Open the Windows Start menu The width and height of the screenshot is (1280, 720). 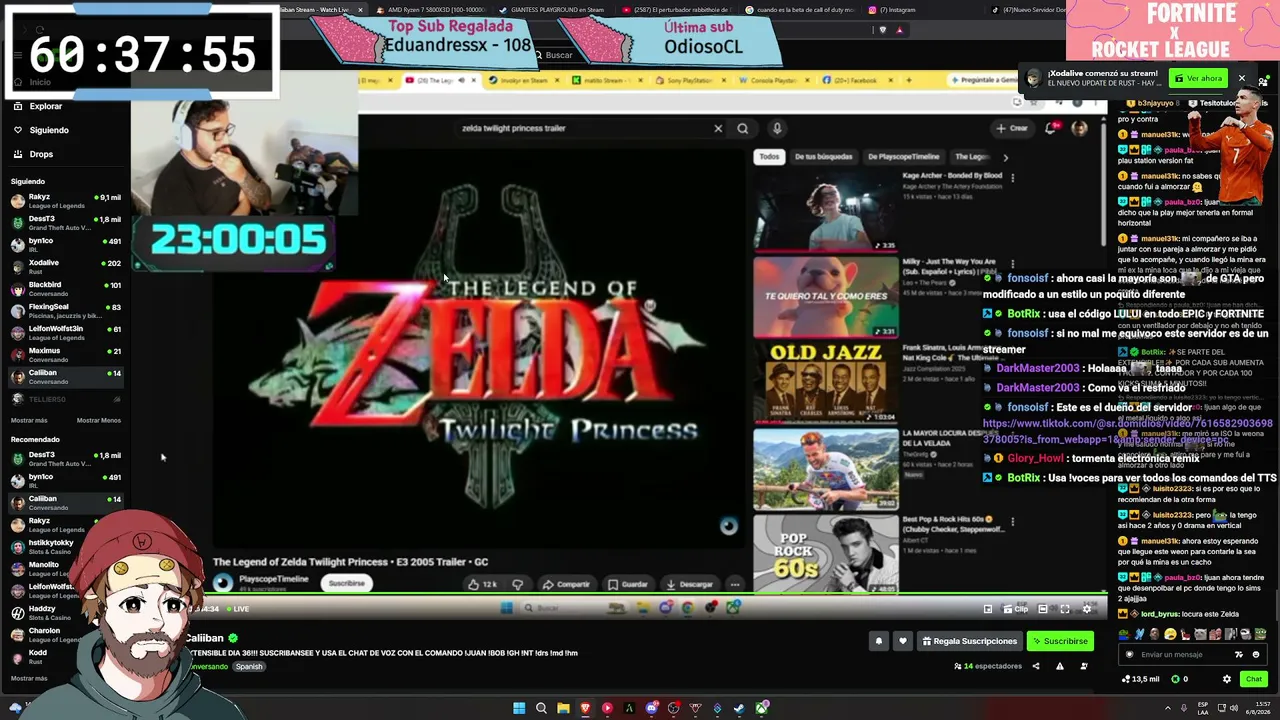click(x=519, y=709)
